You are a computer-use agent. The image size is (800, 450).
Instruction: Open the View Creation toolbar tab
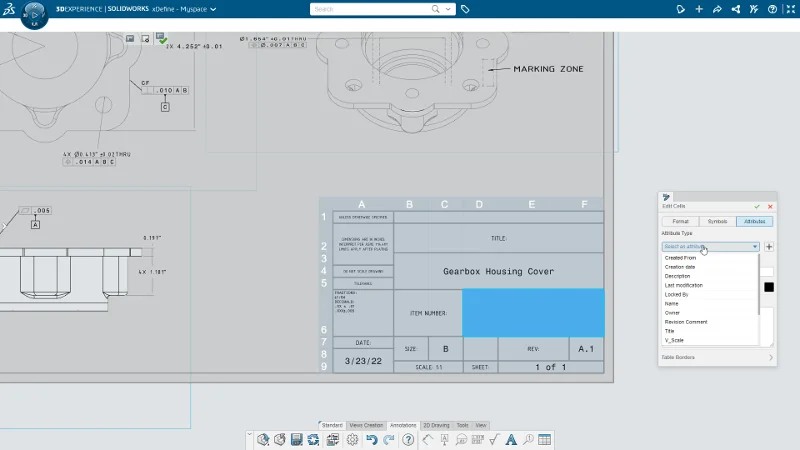point(366,425)
